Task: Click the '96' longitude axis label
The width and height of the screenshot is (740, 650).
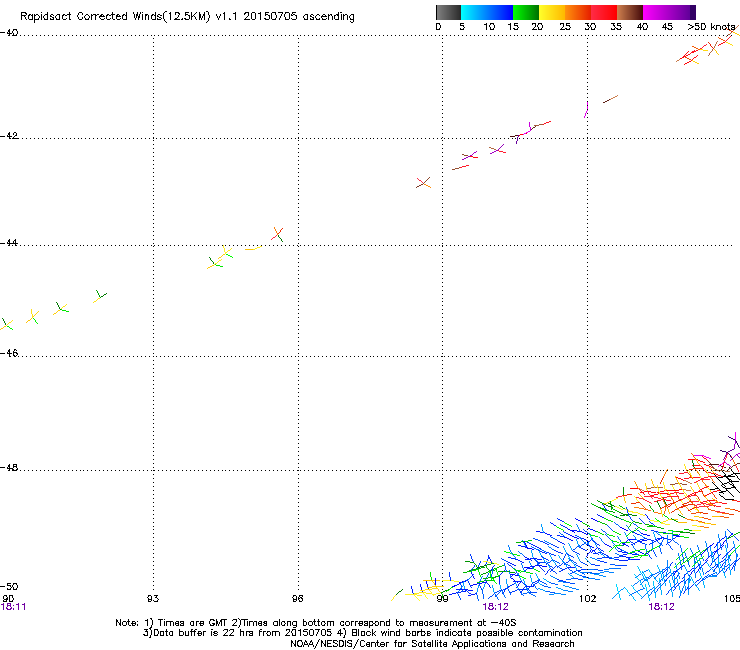Action: [x=297, y=599]
